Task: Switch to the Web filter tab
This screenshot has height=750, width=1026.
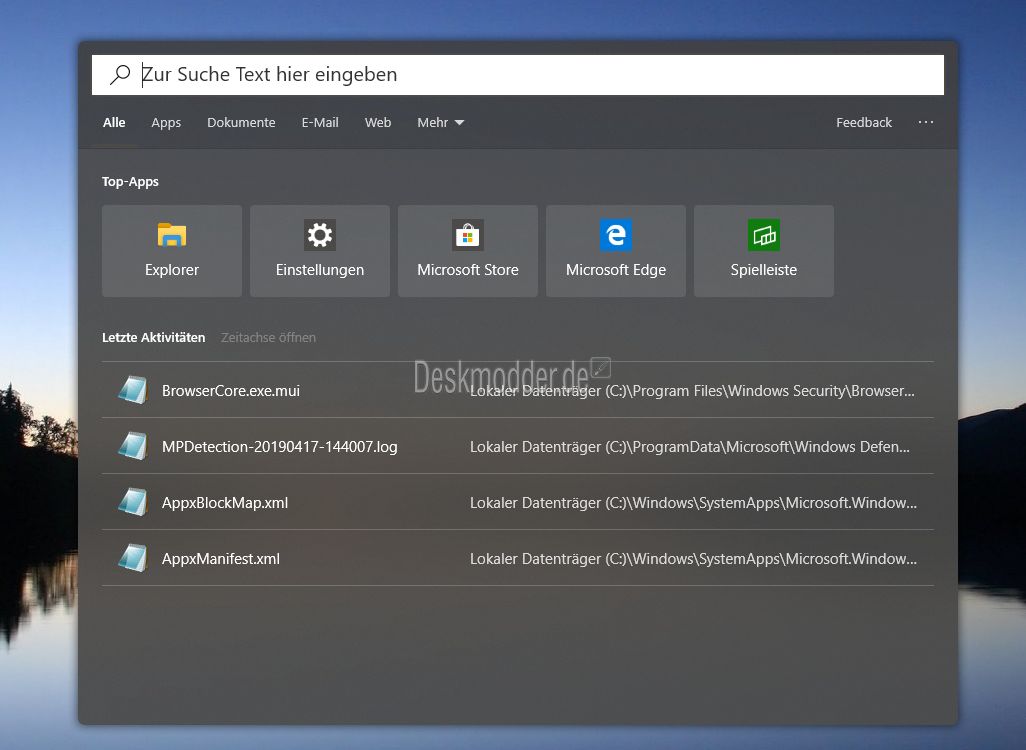Action: 378,122
